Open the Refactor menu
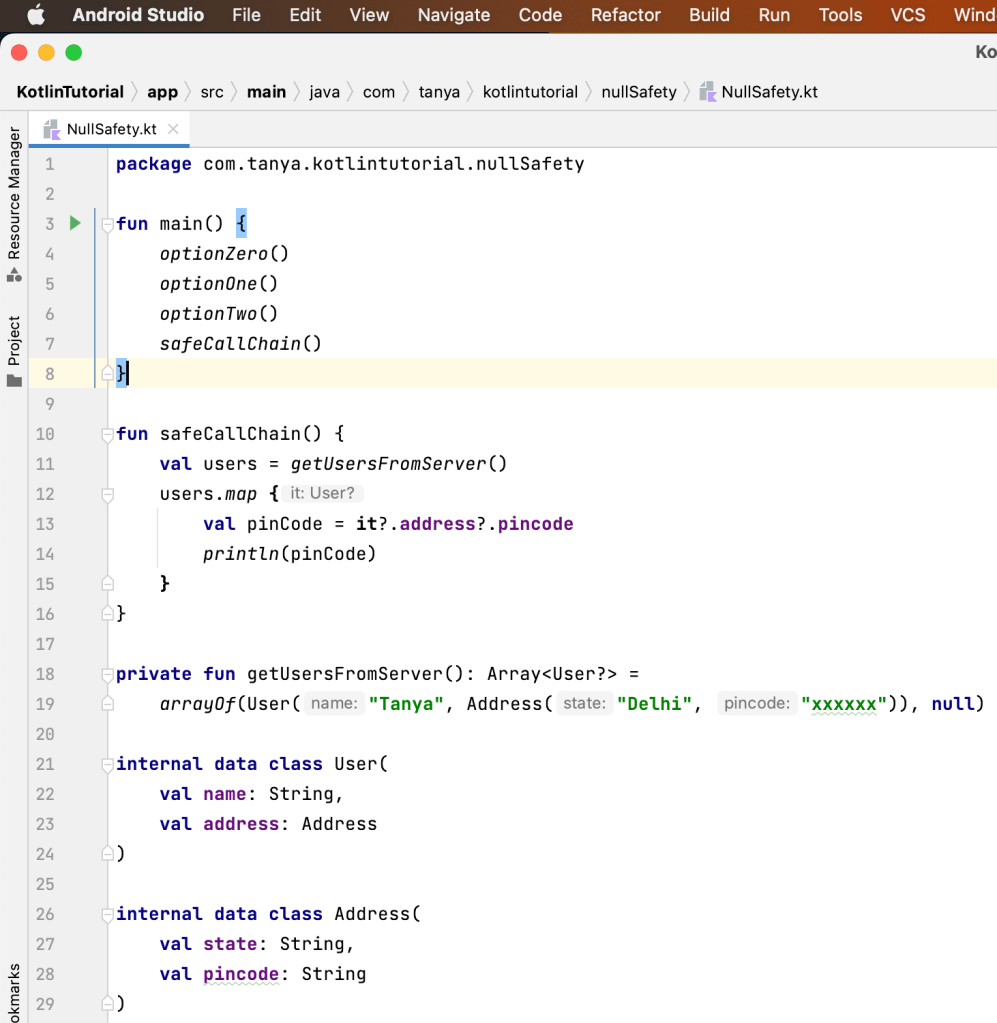 [625, 15]
